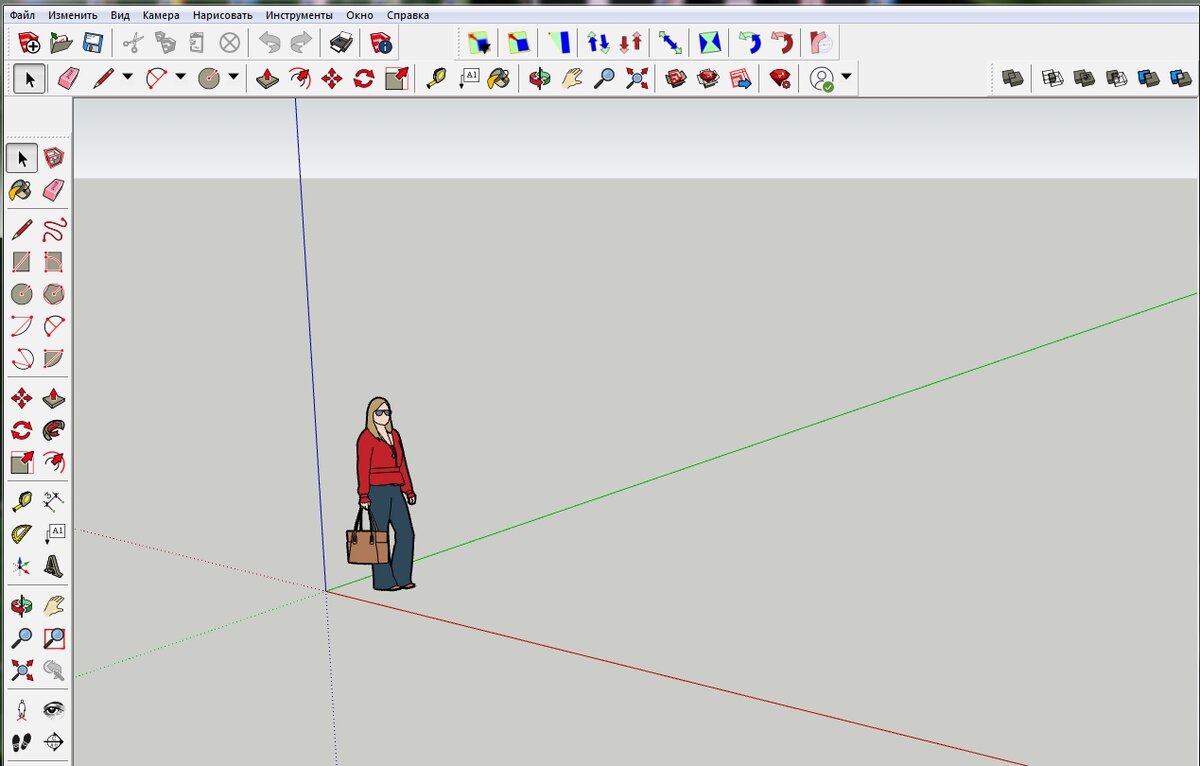Select the Intersect solid tool
The height and width of the screenshot is (766, 1200).
coord(1052,78)
